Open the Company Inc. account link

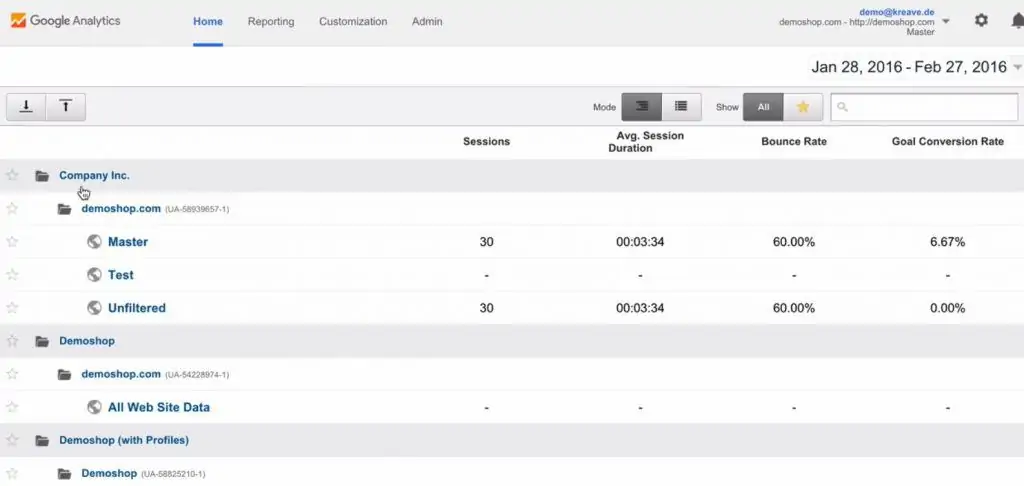[95, 175]
